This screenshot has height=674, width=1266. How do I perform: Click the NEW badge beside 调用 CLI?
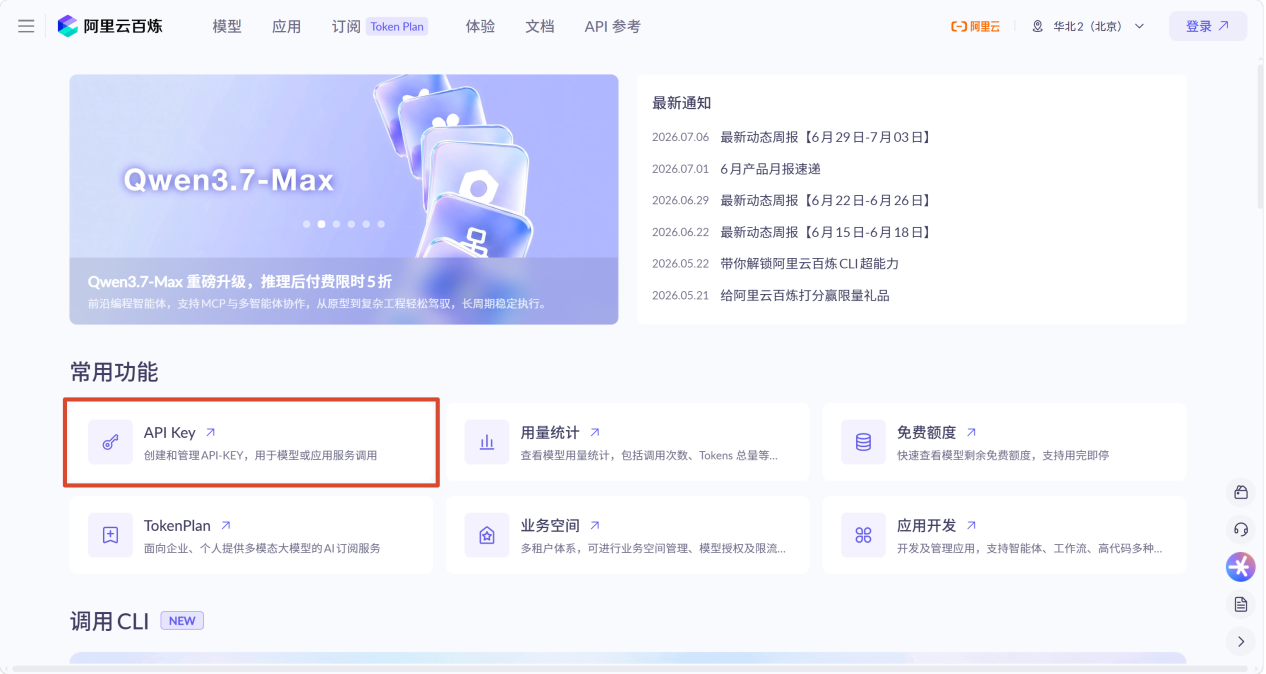182,621
